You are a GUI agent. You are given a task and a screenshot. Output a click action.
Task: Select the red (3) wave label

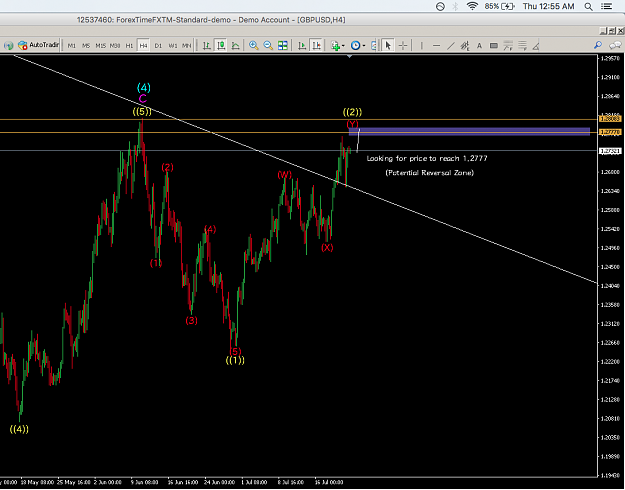pos(191,321)
